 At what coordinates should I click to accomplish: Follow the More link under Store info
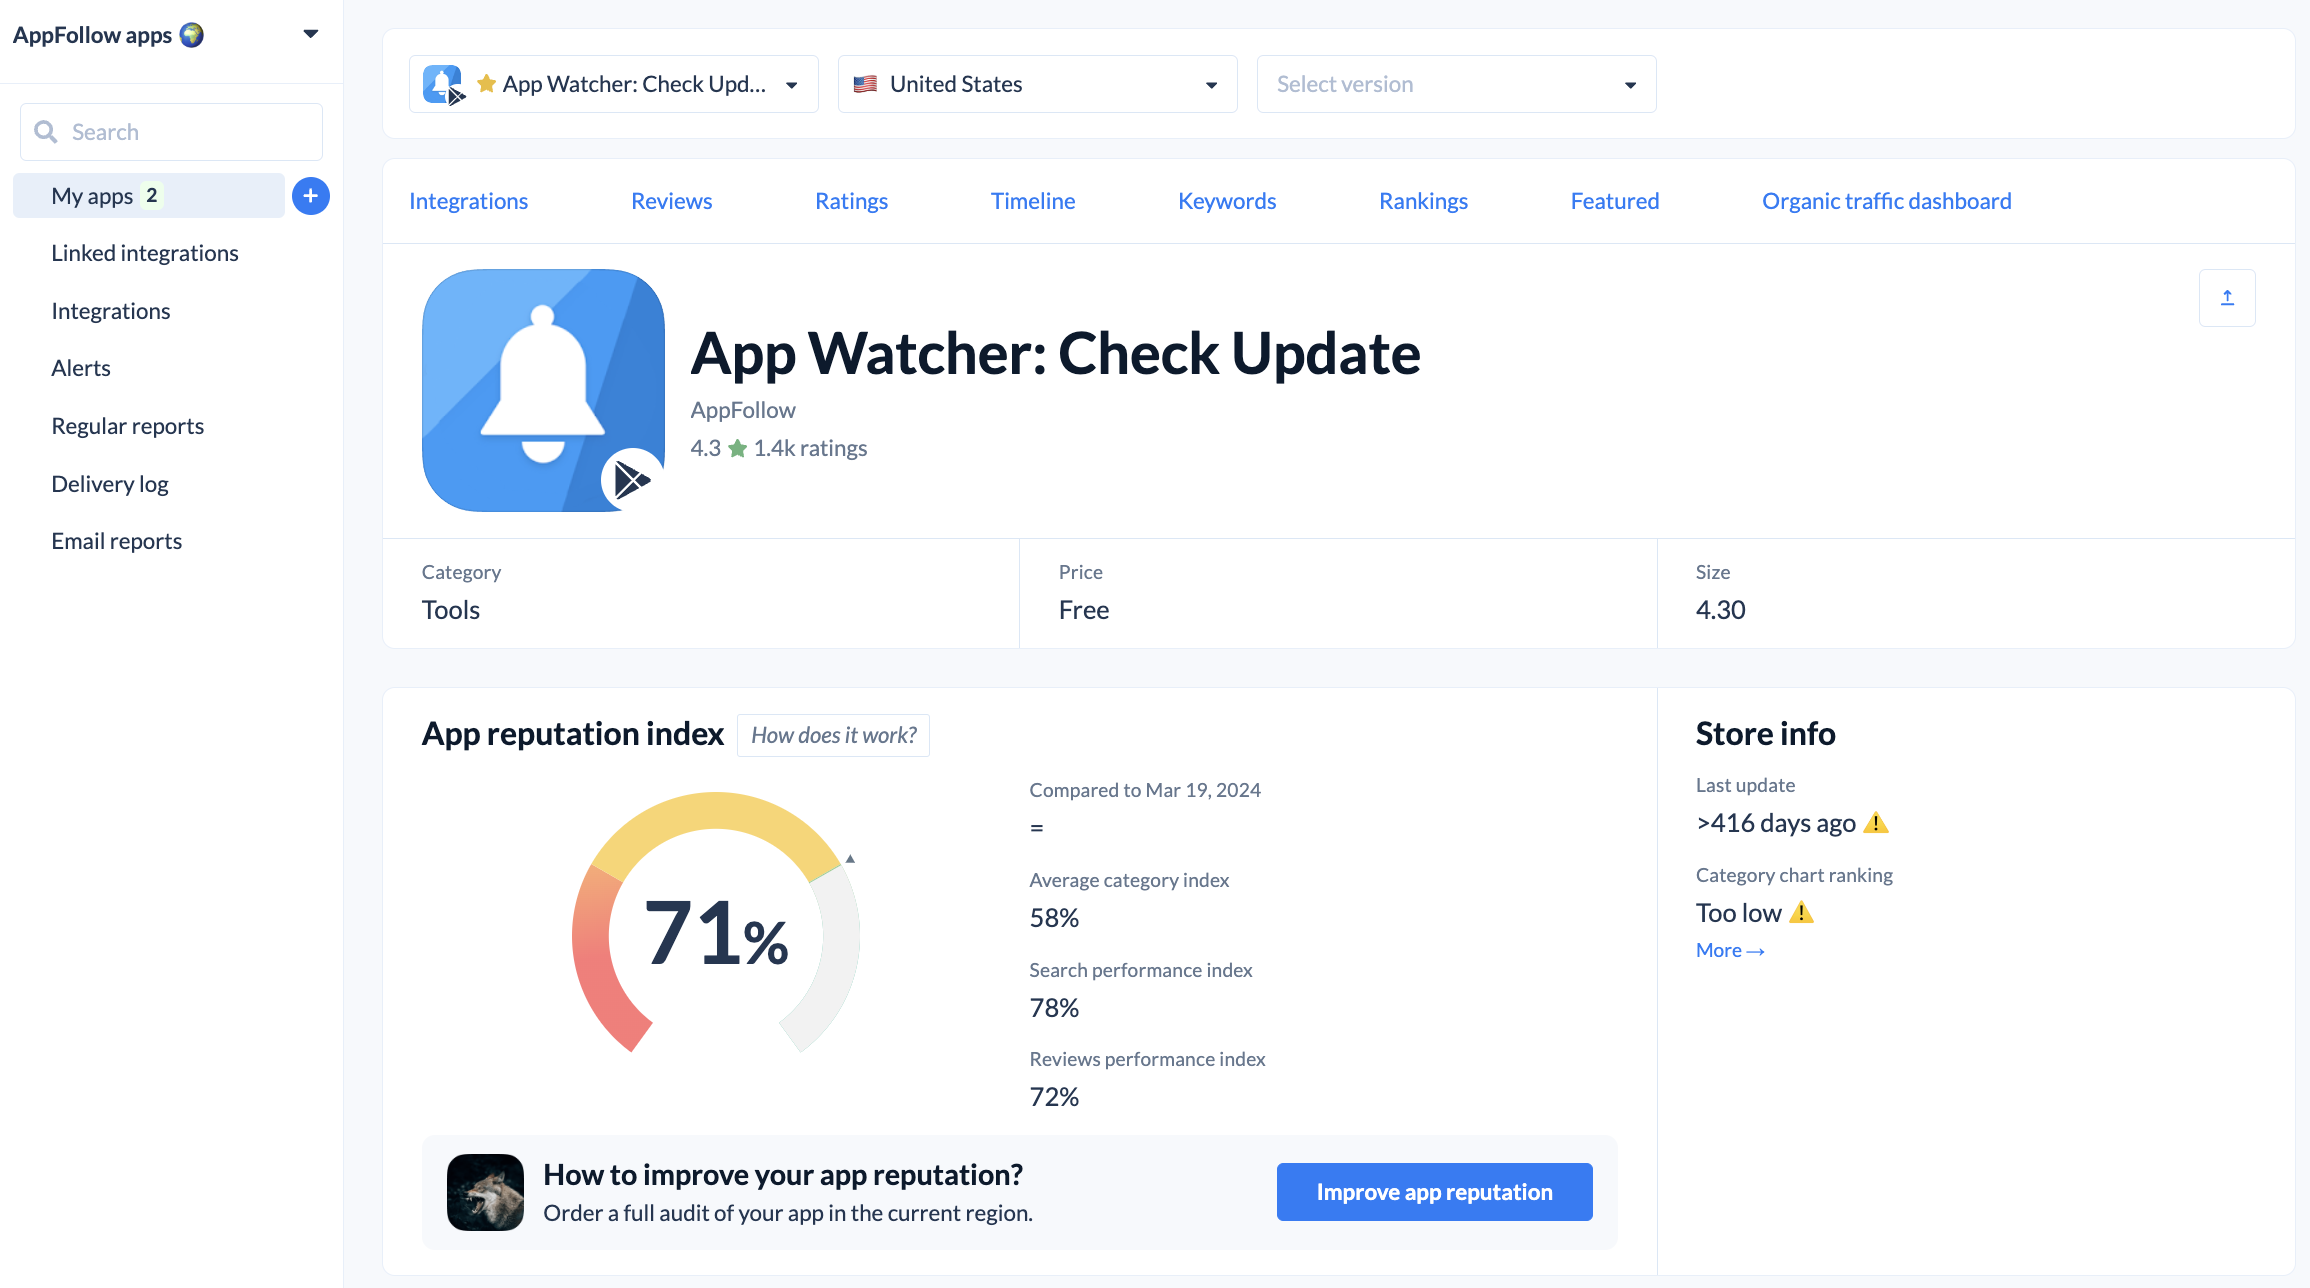[1729, 949]
